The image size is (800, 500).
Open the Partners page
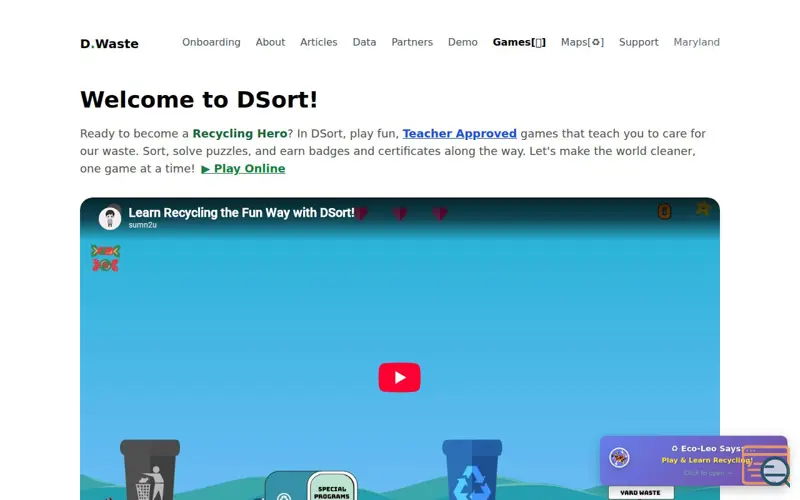click(x=412, y=42)
